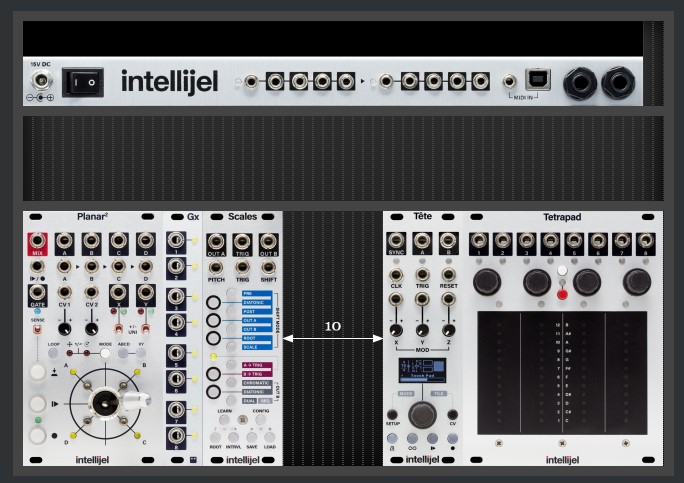
Task: Click the SETUP button on Tête
Action: [392, 414]
